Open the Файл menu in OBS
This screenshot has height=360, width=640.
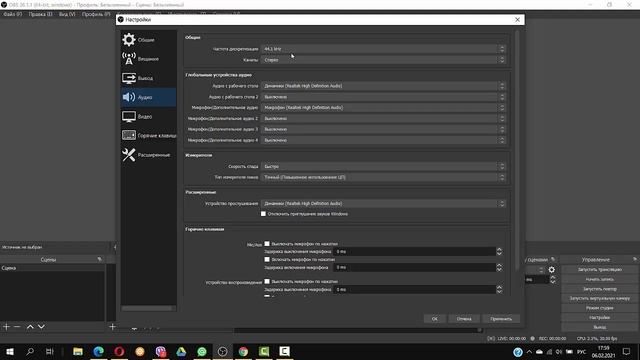pyautogui.click(x=13, y=14)
